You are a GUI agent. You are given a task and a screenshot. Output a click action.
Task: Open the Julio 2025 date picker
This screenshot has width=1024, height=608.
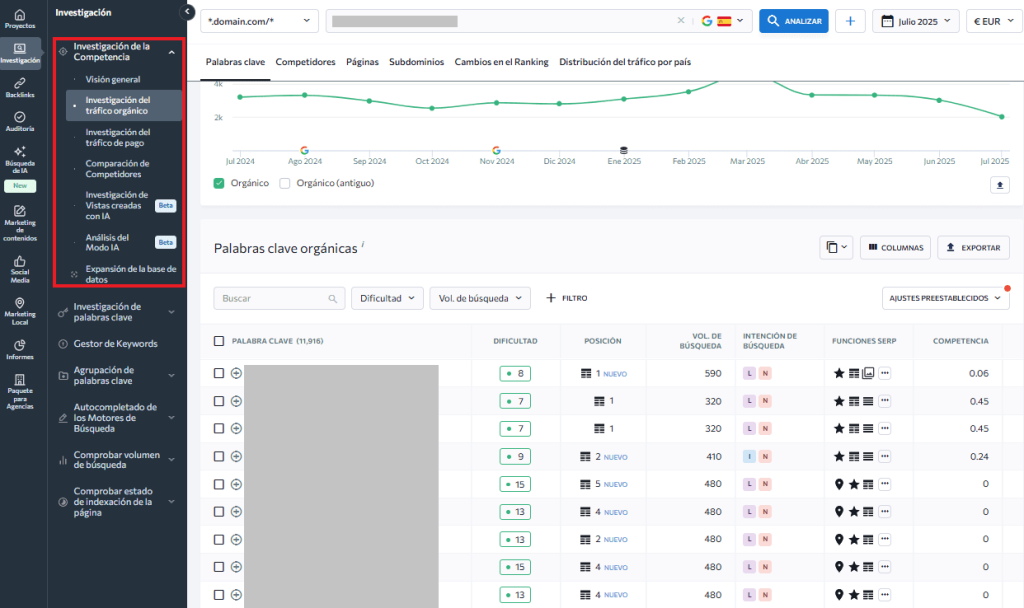pos(916,21)
